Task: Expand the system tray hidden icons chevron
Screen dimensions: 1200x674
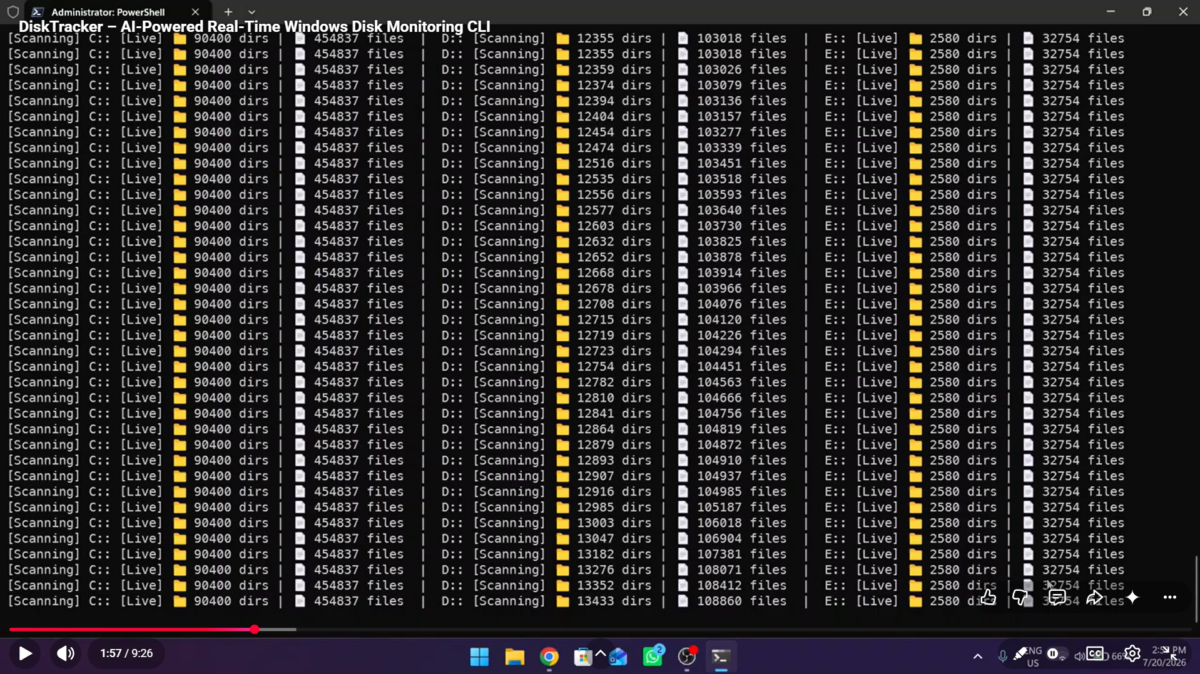Action: pyautogui.click(x=977, y=656)
